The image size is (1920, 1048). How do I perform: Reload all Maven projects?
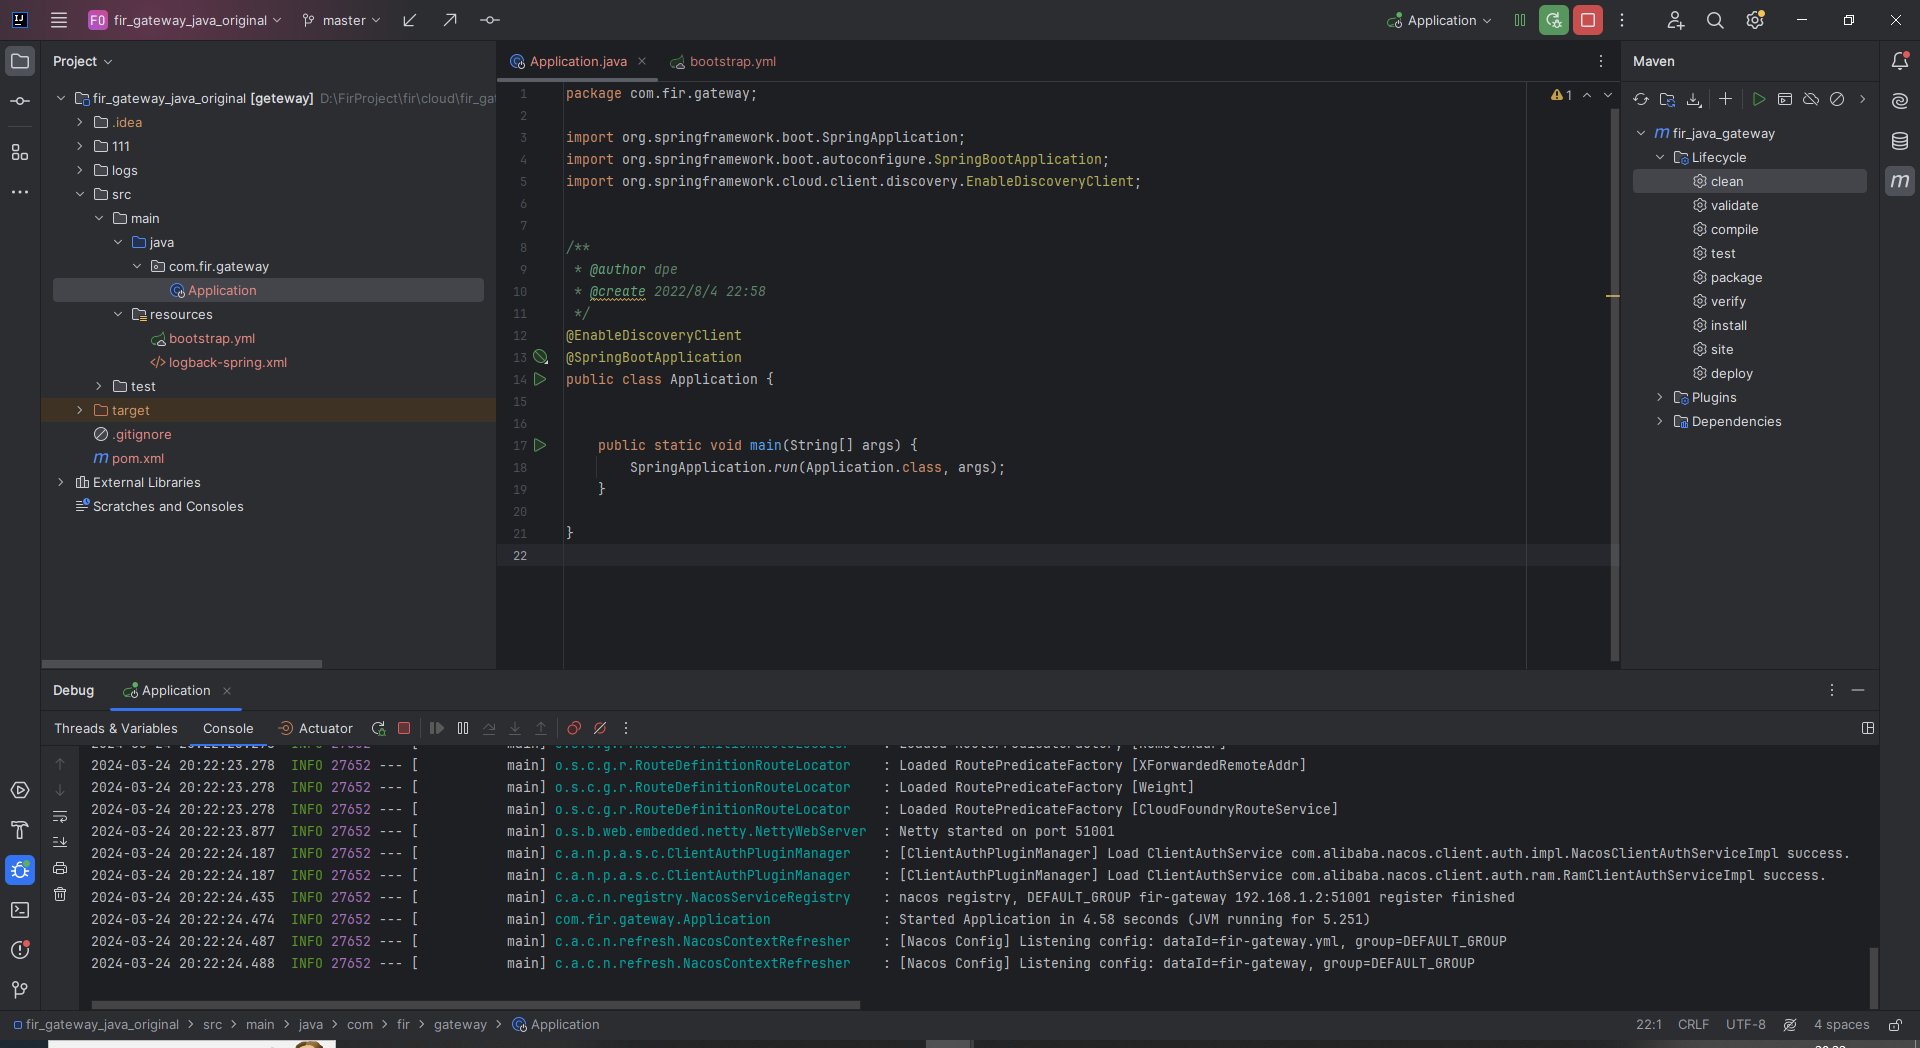pyautogui.click(x=1641, y=99)
